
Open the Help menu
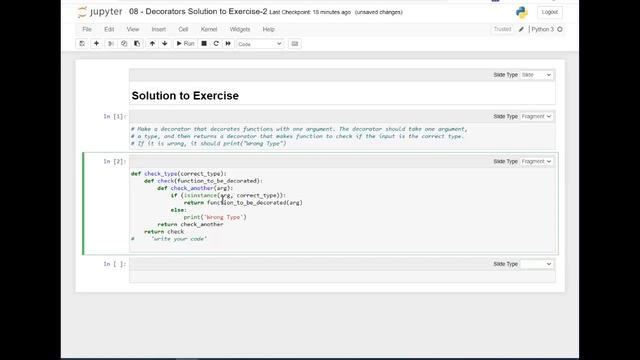[269, 29]
